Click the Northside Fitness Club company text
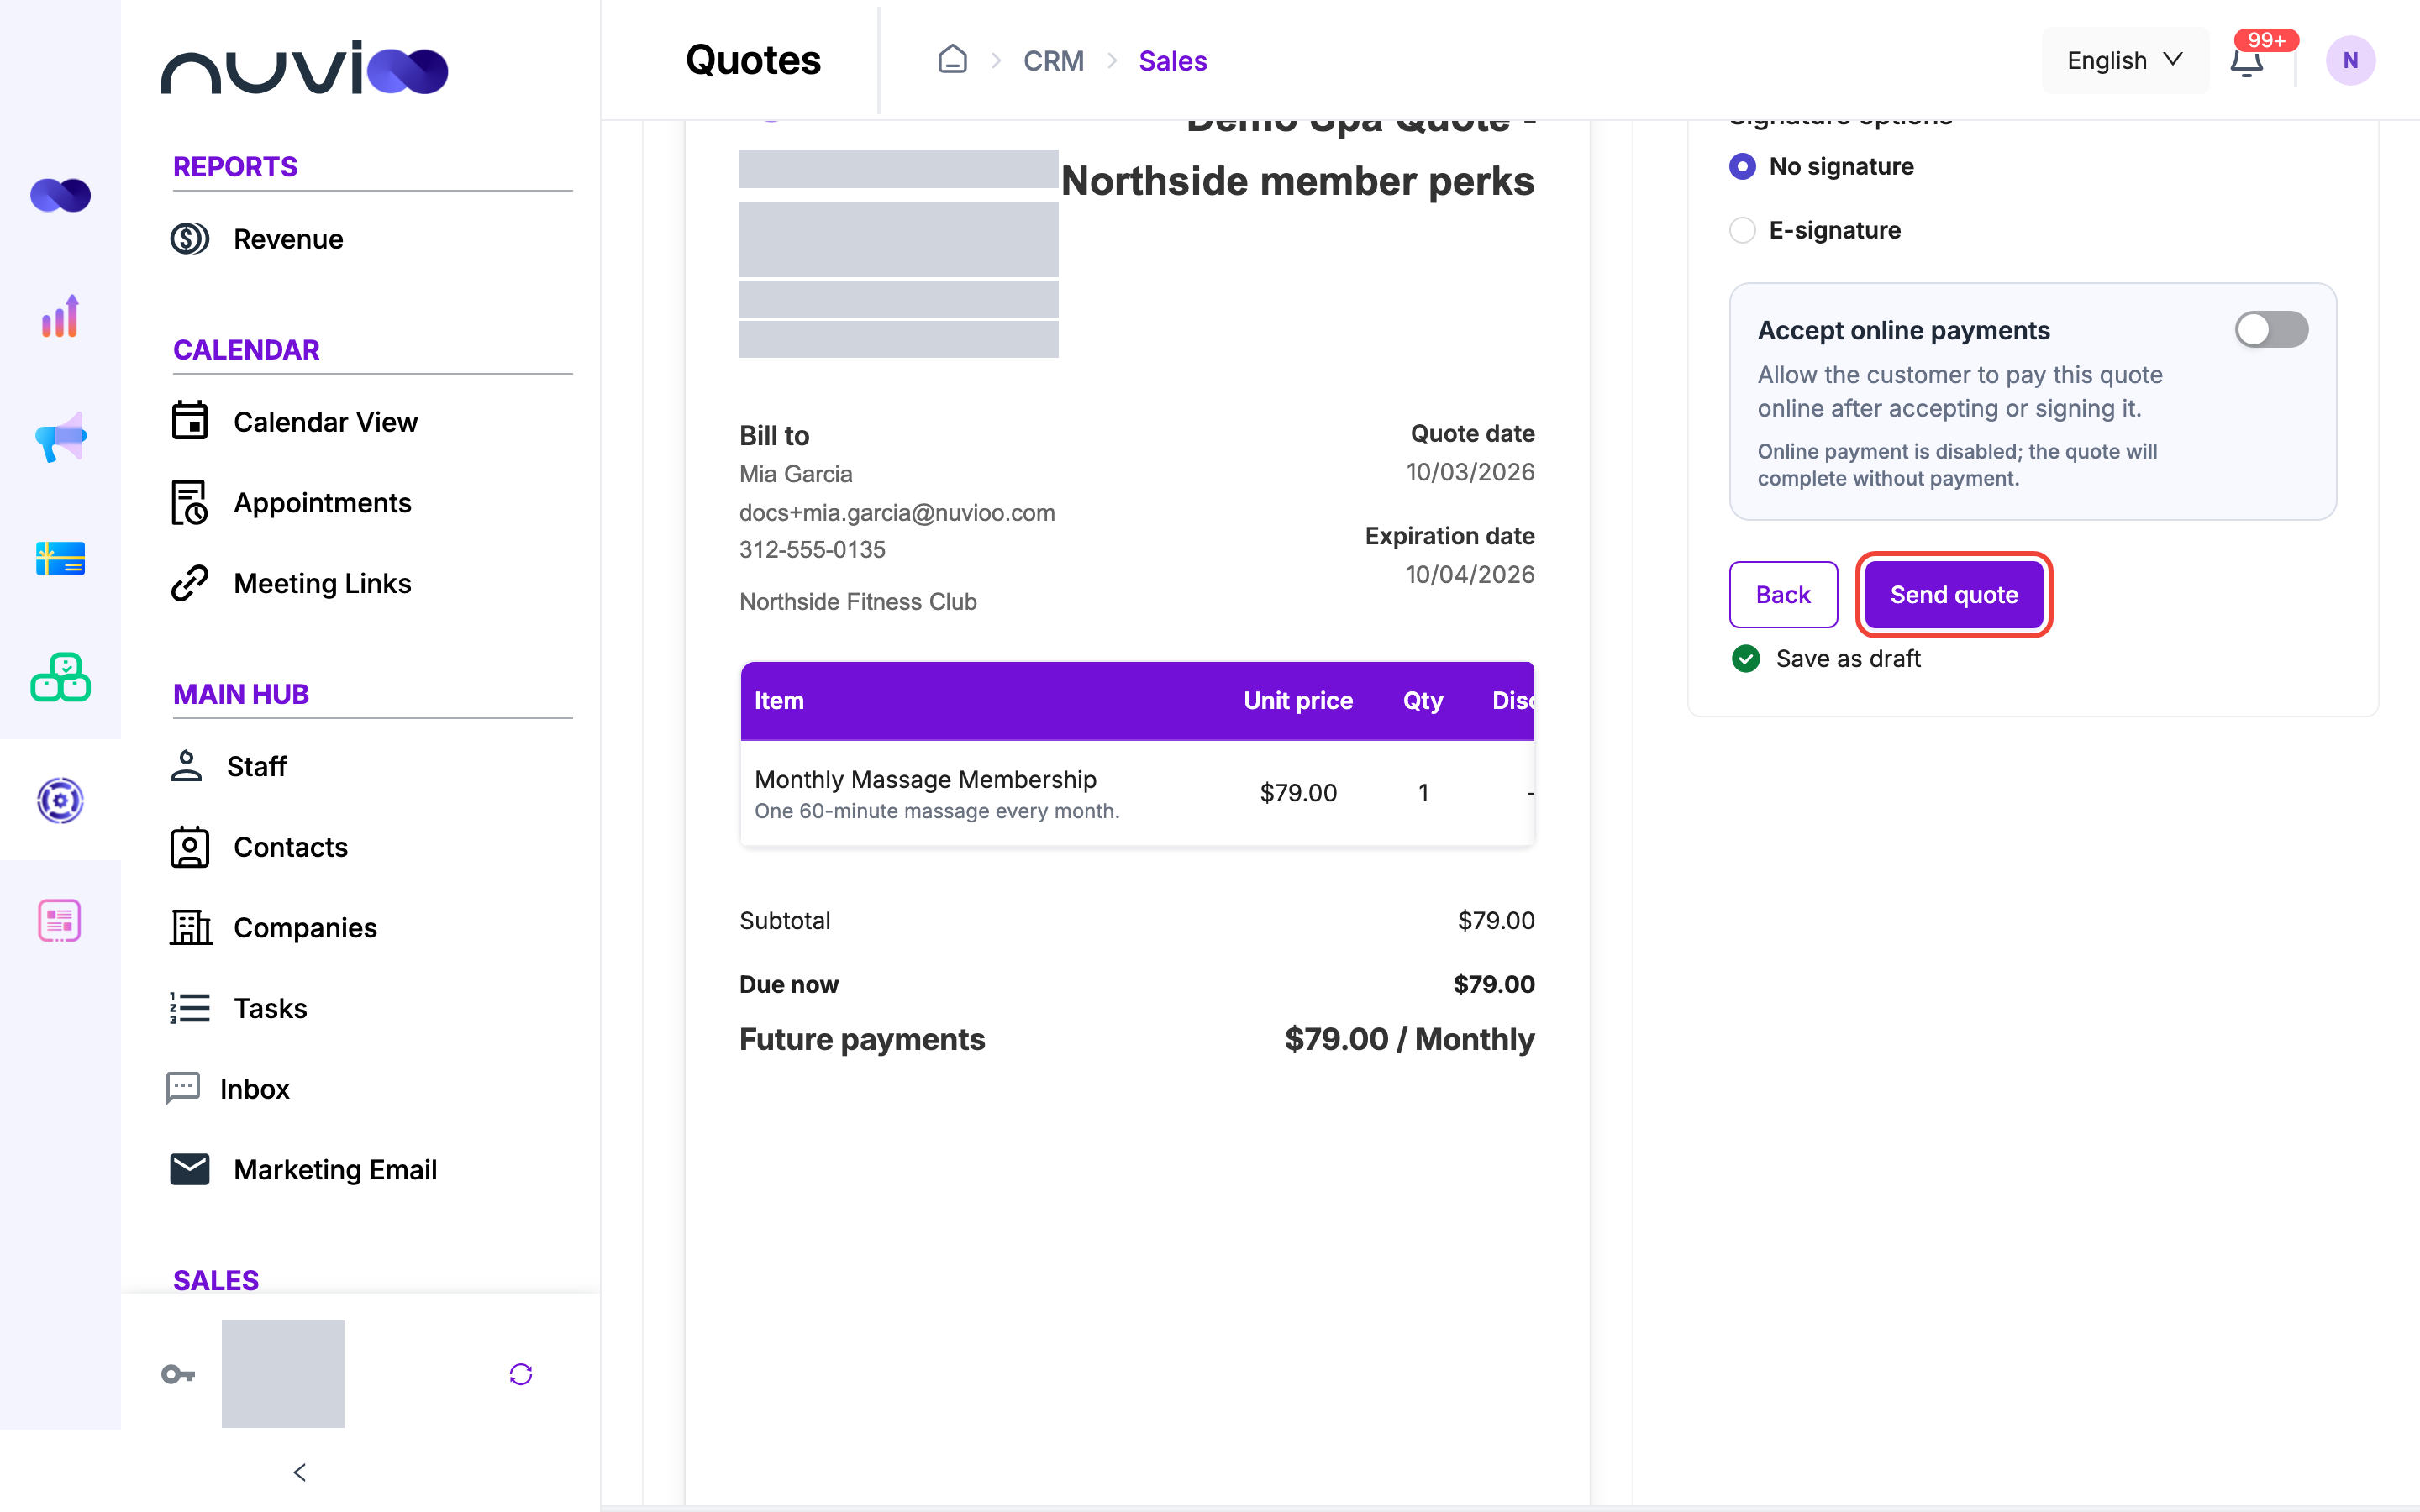 pos(858,602)
